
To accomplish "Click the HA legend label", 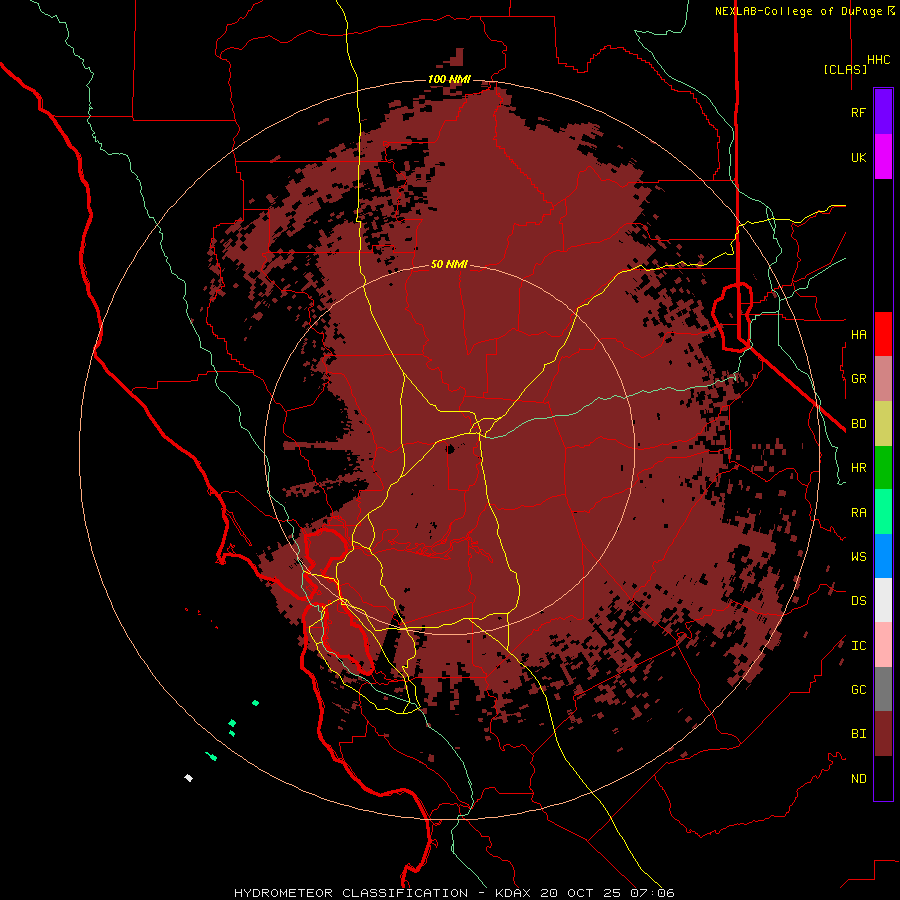I will [x=858, y=334].
